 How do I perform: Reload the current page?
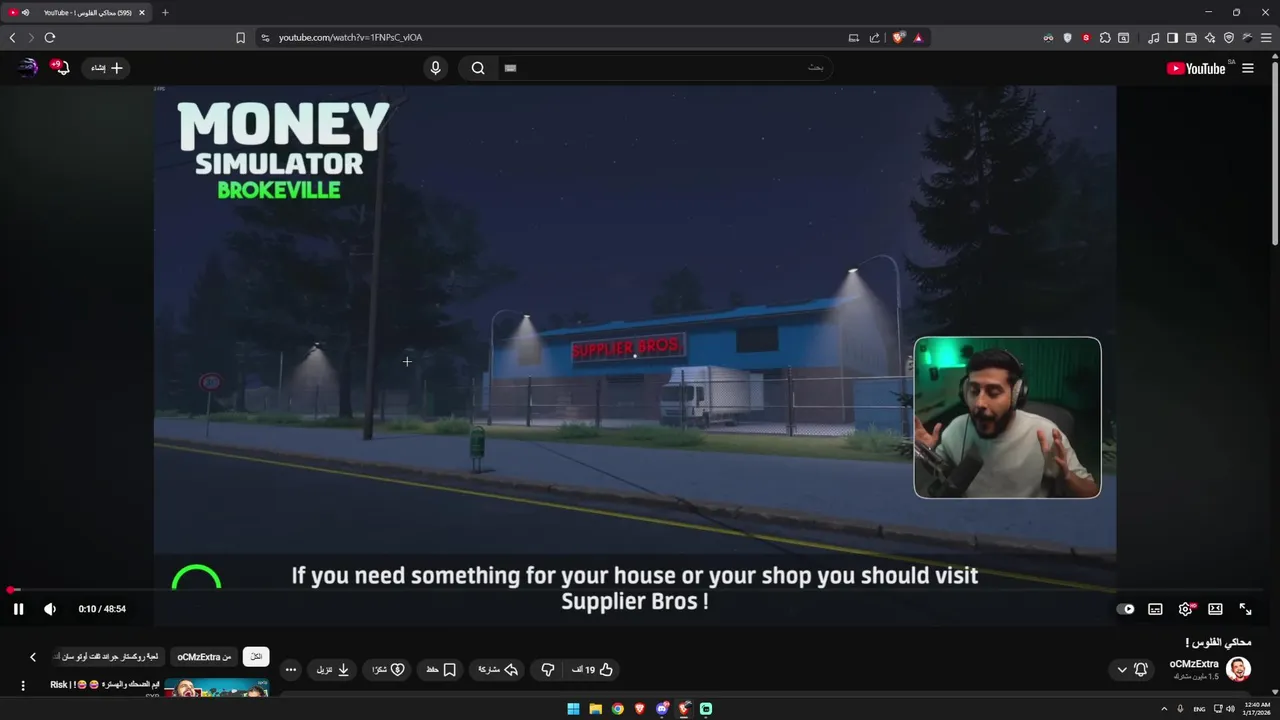pos(50,38)
